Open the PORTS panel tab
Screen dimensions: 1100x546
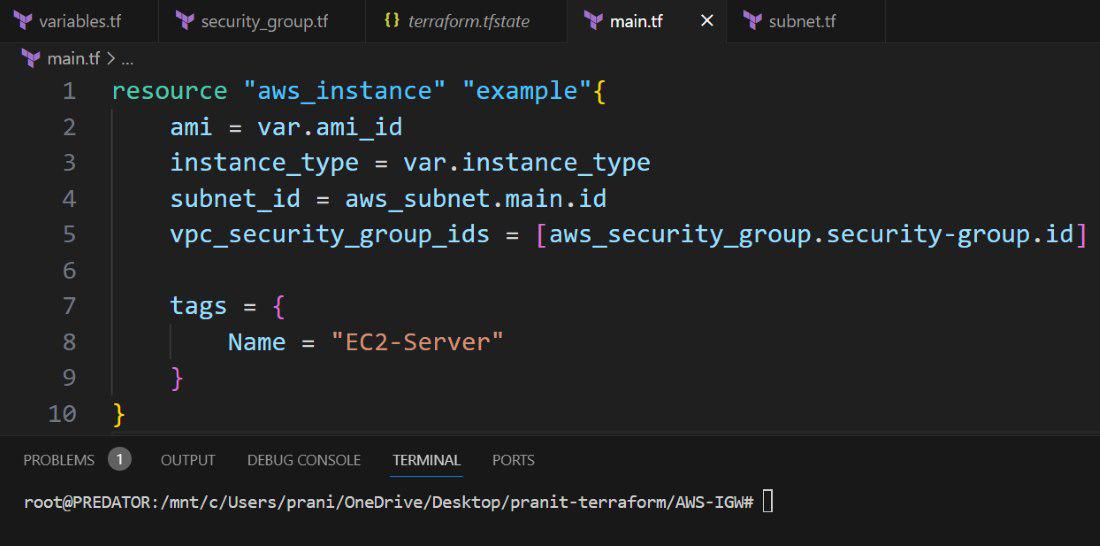[x=513, y=460]
